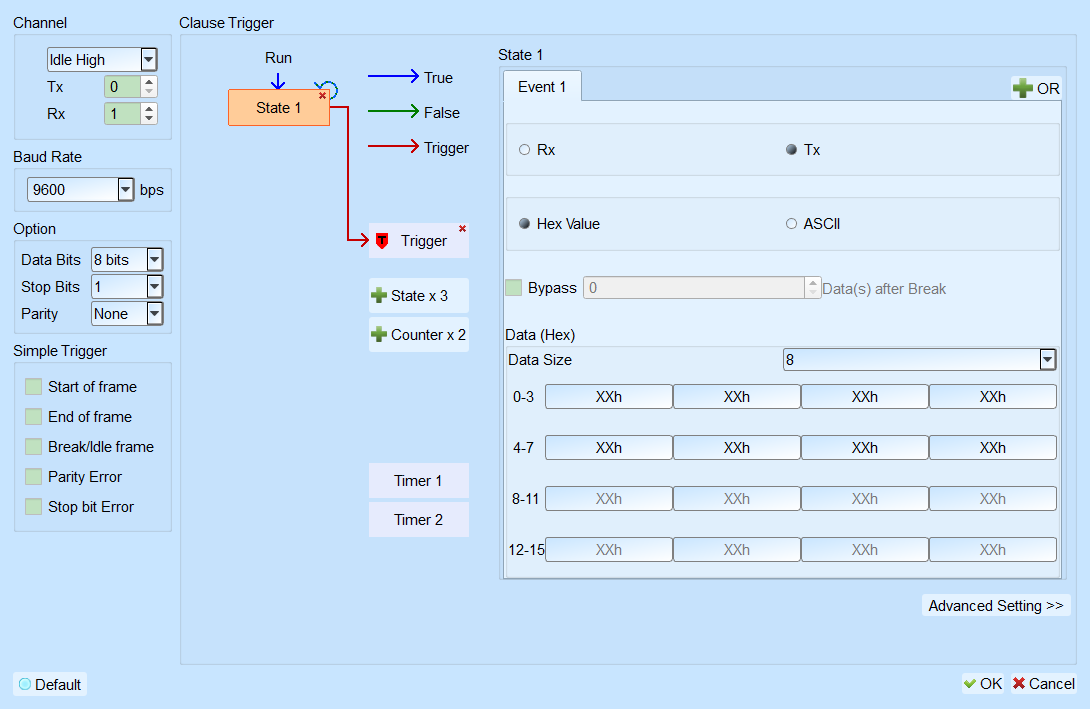The image size is (1090, 709).
Task: Click the Timer 2 button
Action: click(x=418, y=519)
